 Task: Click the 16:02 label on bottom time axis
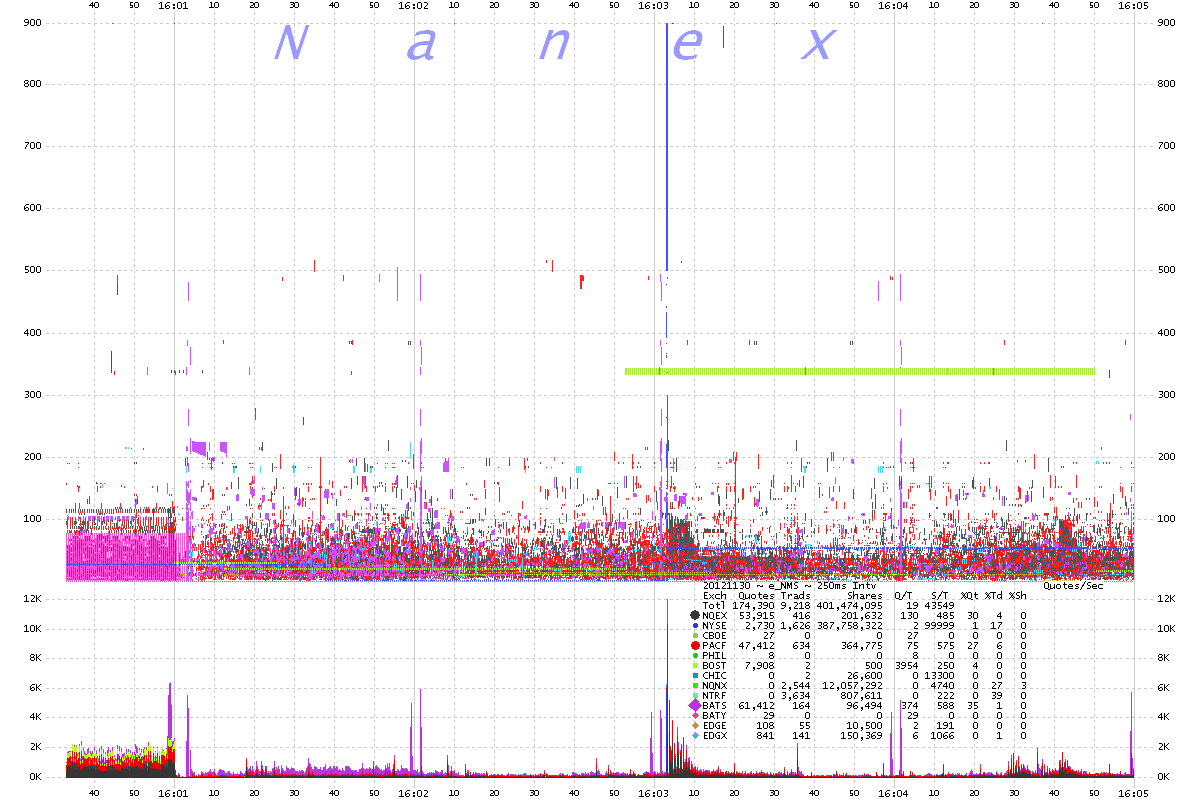pyautogui.click(x=413, y=792)
